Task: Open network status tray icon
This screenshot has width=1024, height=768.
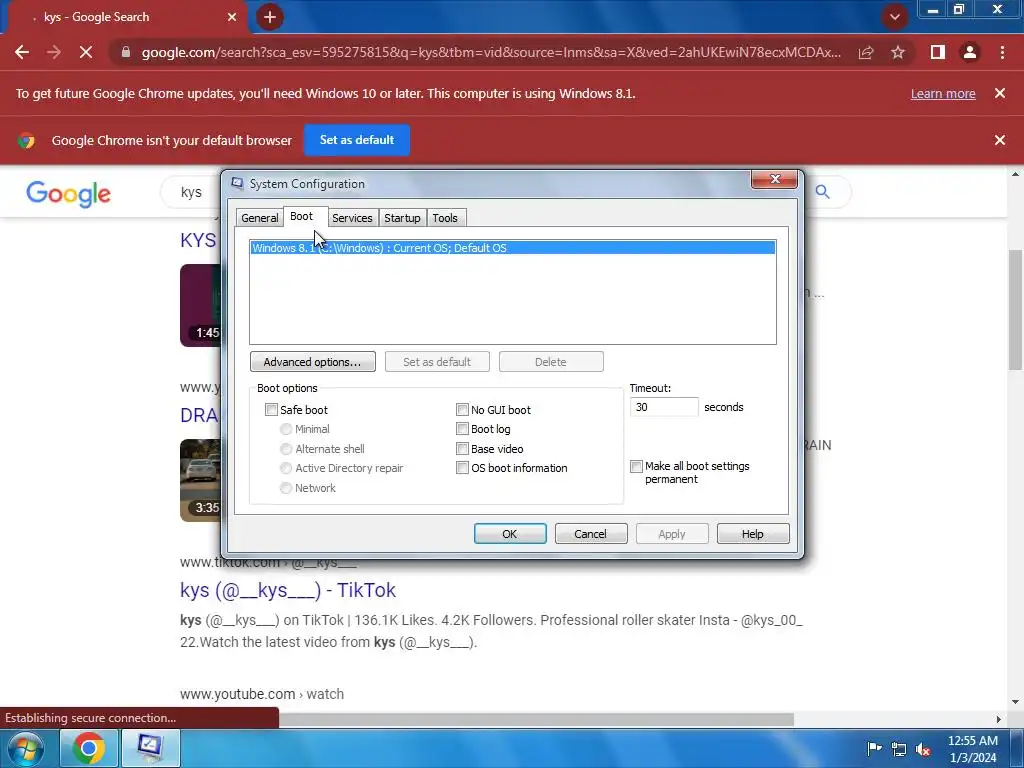Action: pos(899,749)
